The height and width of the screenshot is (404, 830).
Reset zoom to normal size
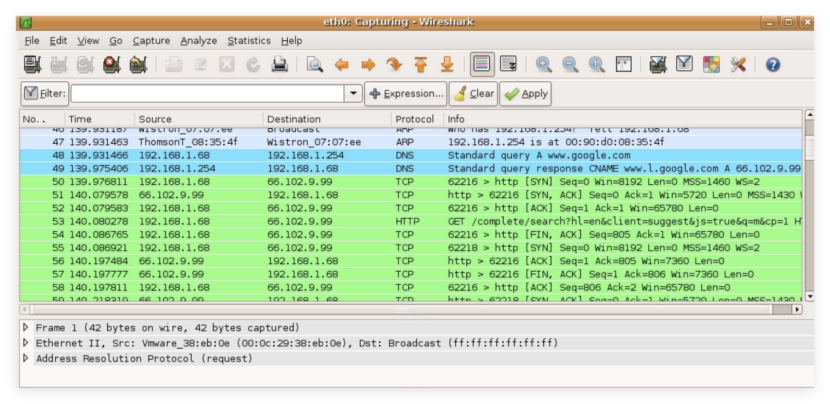point(597,65)
